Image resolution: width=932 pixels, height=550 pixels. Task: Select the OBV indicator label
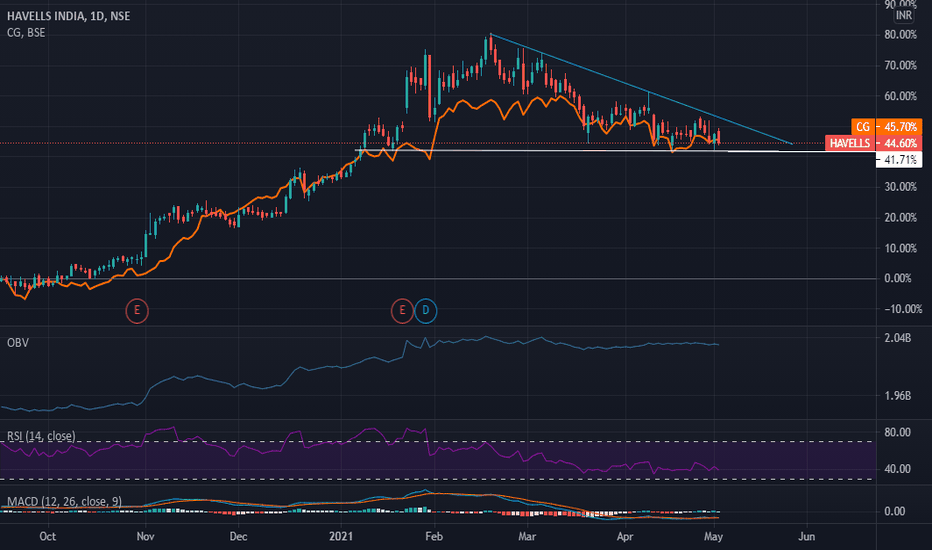(18, 342)
